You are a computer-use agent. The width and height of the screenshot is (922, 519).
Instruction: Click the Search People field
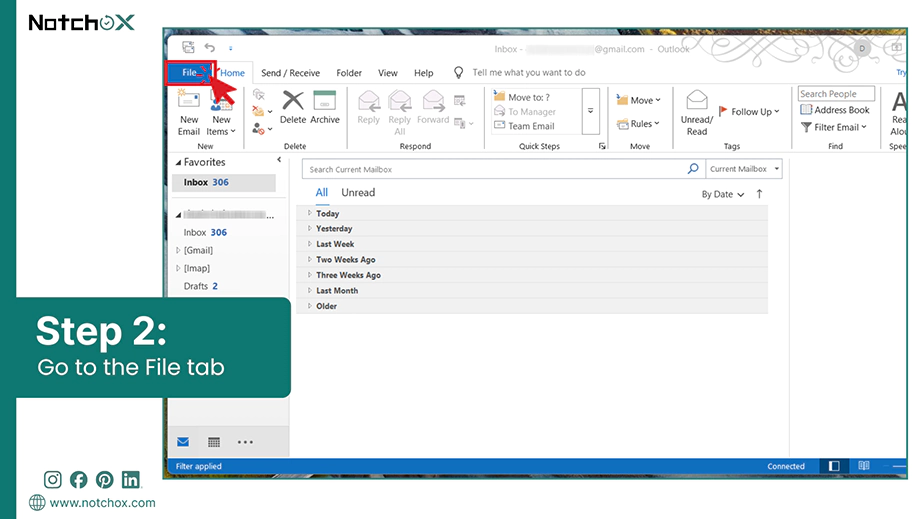point(836,93)
